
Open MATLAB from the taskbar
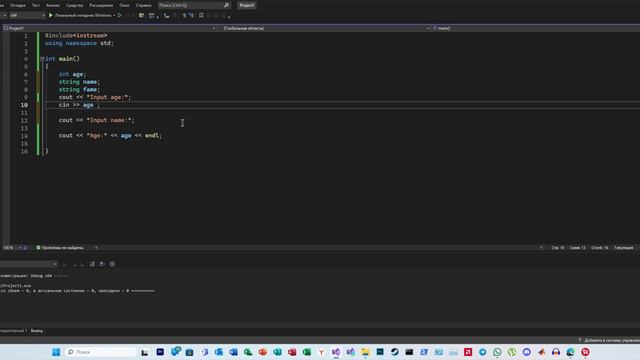tap(541, 352)
